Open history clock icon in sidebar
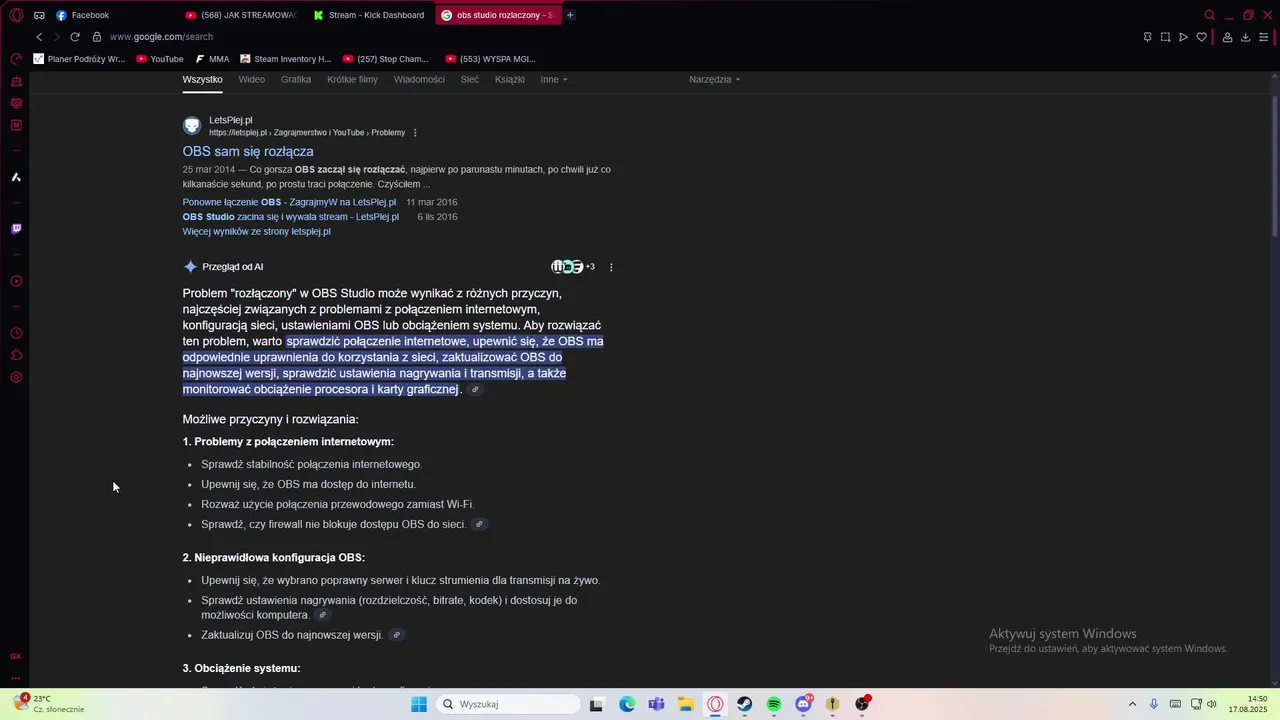This screenshot has height=720, width=1280. tap(16, 333)
